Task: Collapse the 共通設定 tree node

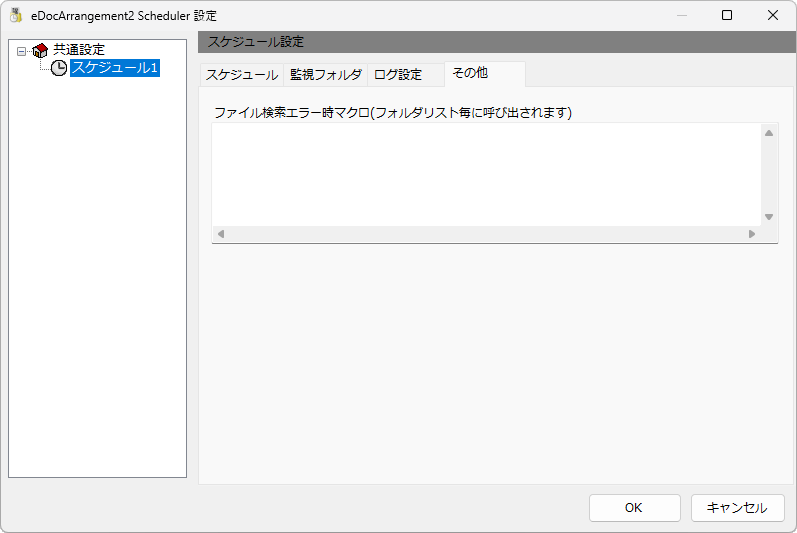Action: click(21, 51)
